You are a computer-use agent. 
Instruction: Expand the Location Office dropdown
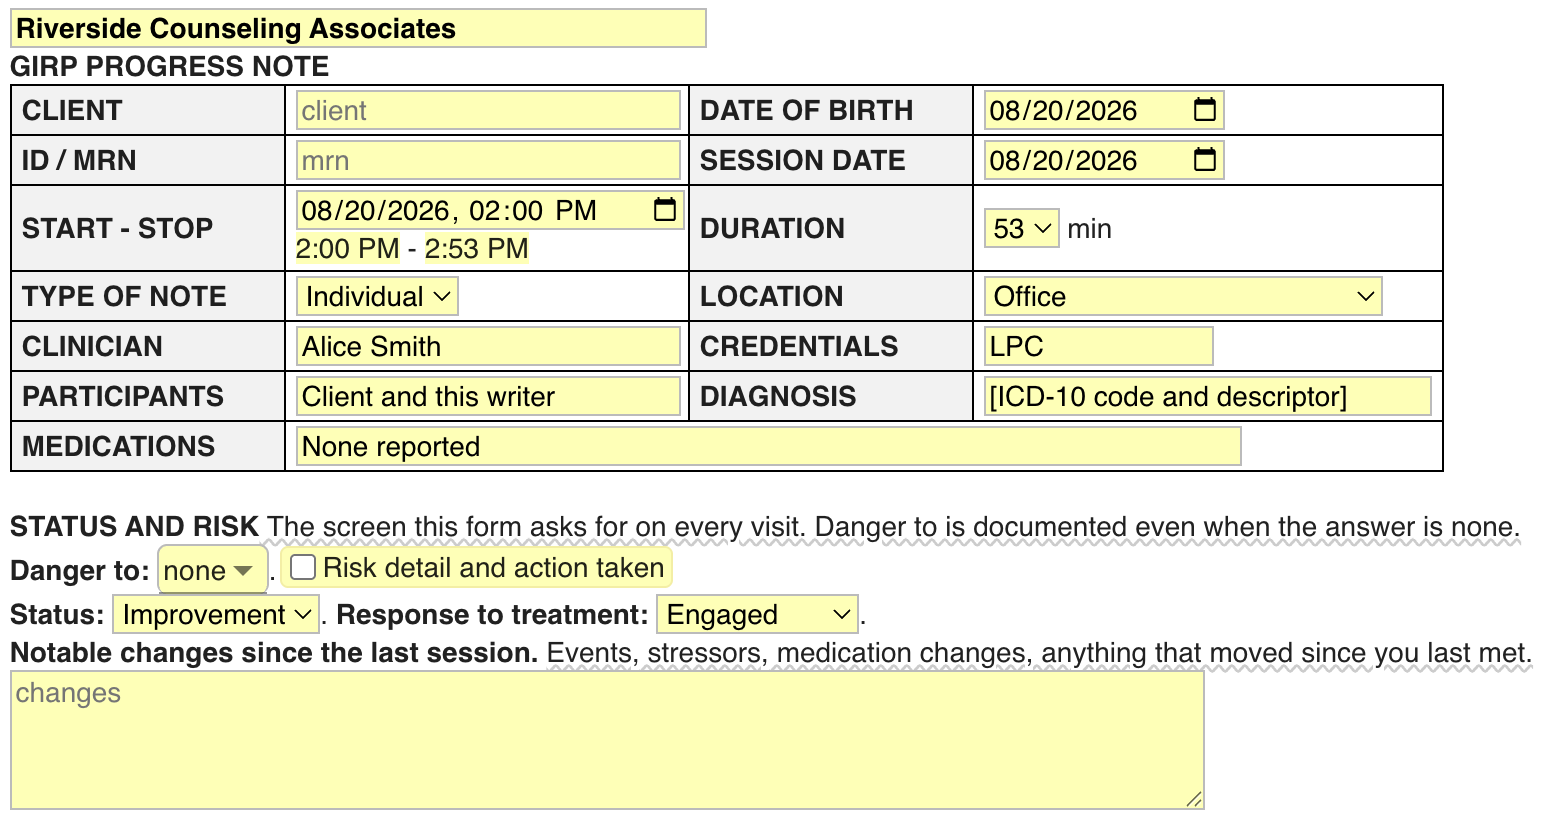click(1183, 297)
